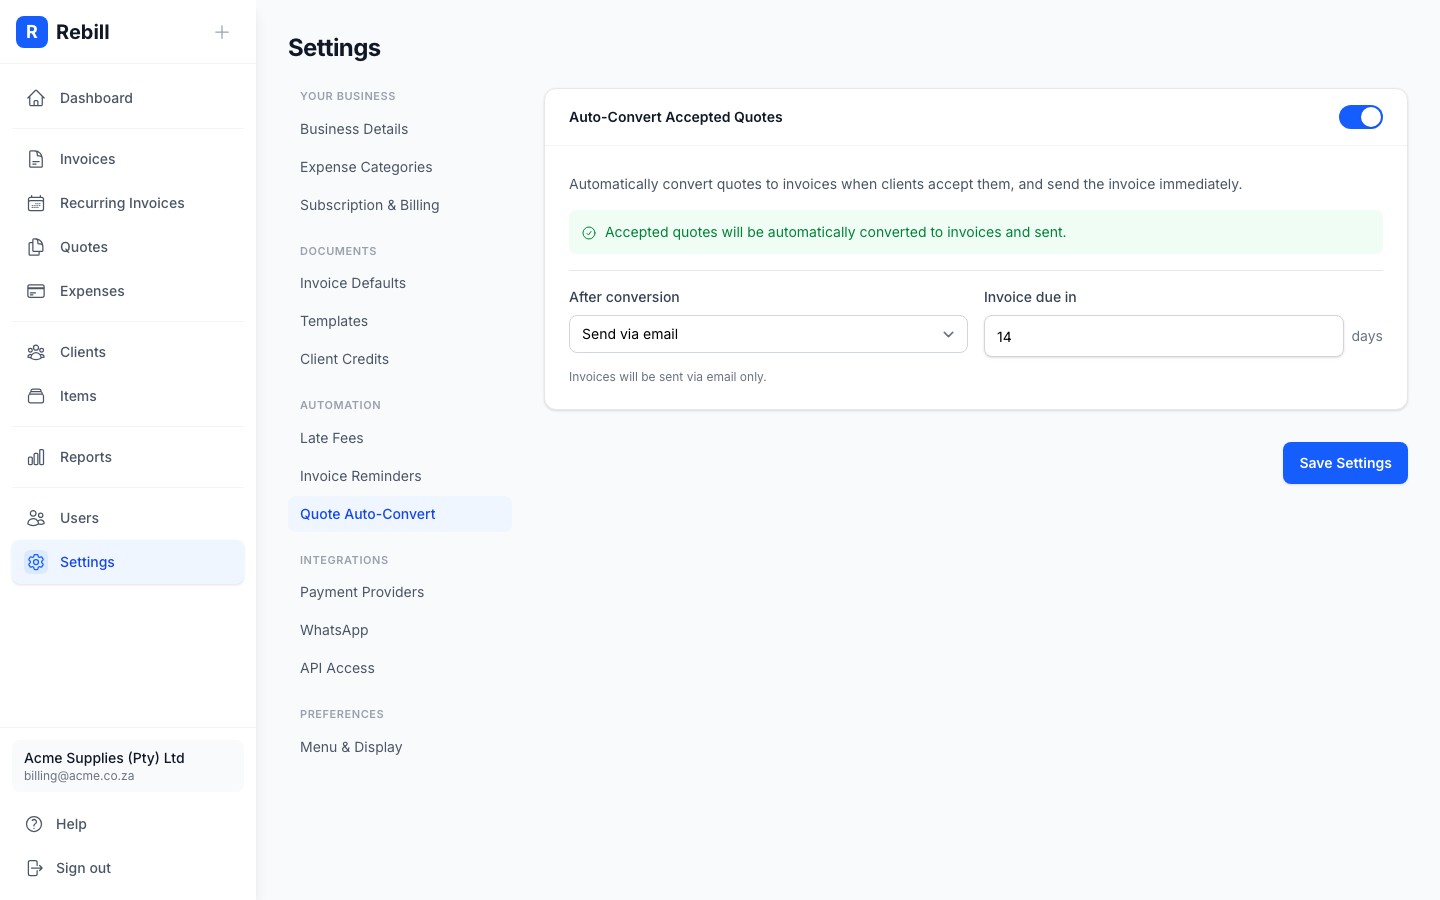Expand the Send via email selector
Image resolution: width=1440 pixels, height=900 pixels.
coord(767,334)
